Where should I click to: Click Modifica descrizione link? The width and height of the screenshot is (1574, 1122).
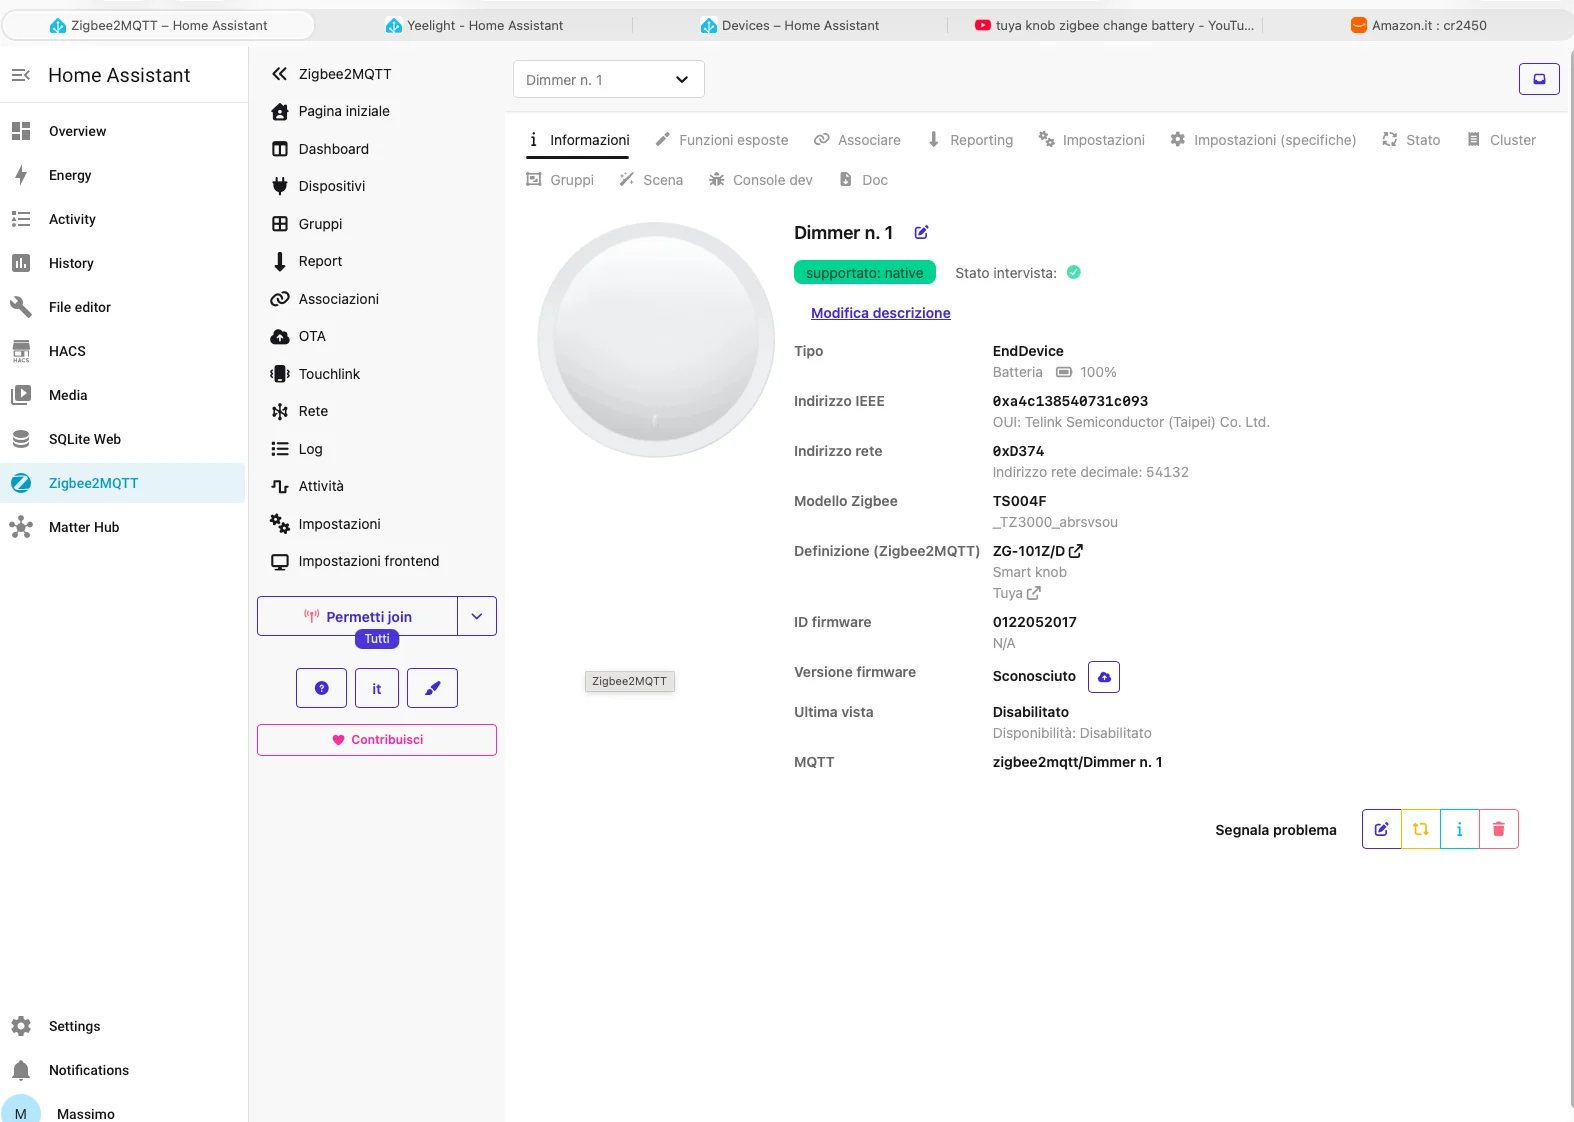pyautogui.click(x=881, y=313)
